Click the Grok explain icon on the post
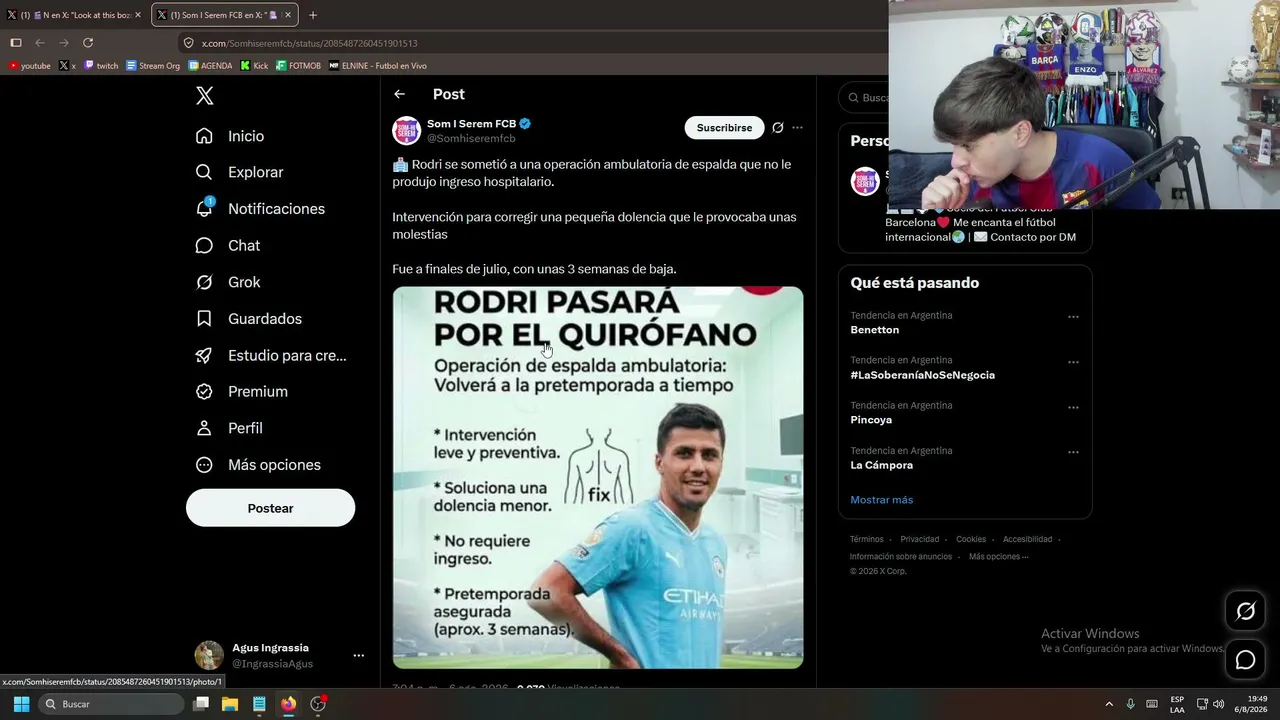 pyautogui.click(x=778, y=128)
